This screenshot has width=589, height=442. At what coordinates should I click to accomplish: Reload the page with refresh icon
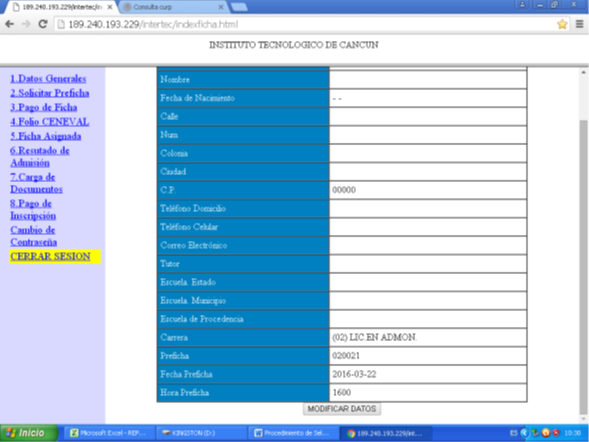(x=43, y=24)
